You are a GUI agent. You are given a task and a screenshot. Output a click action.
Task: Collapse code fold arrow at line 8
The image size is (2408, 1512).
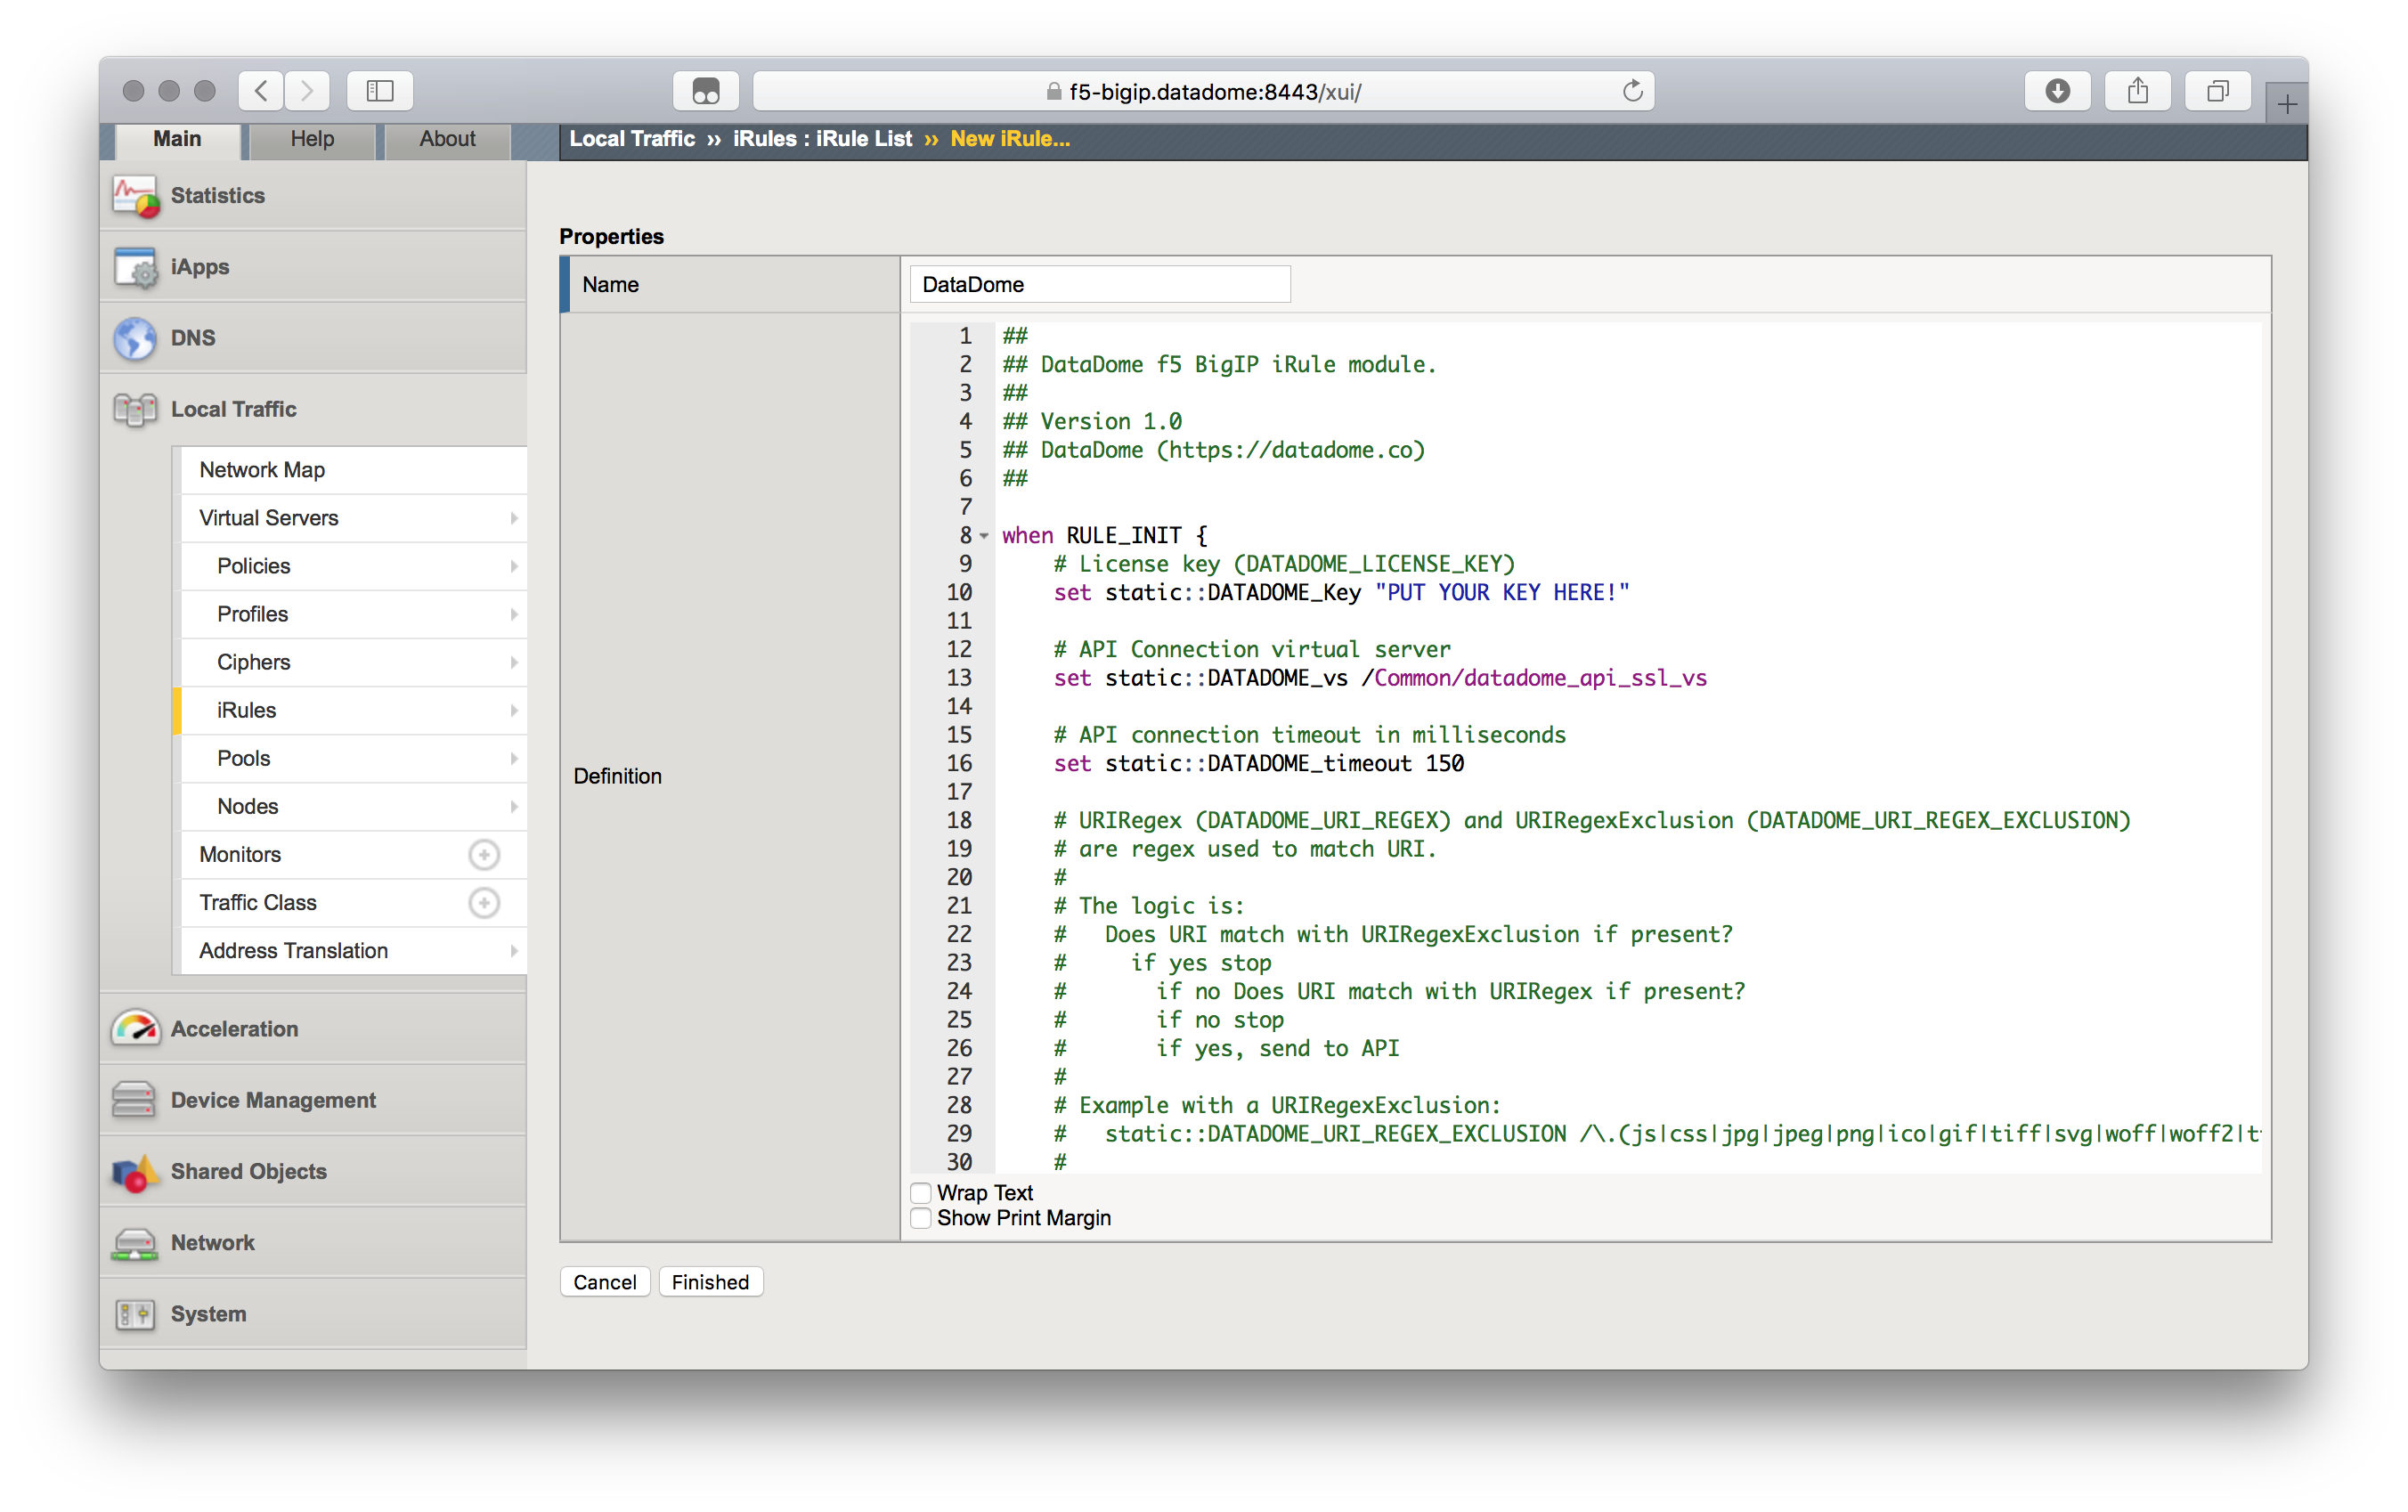point(984,536)
